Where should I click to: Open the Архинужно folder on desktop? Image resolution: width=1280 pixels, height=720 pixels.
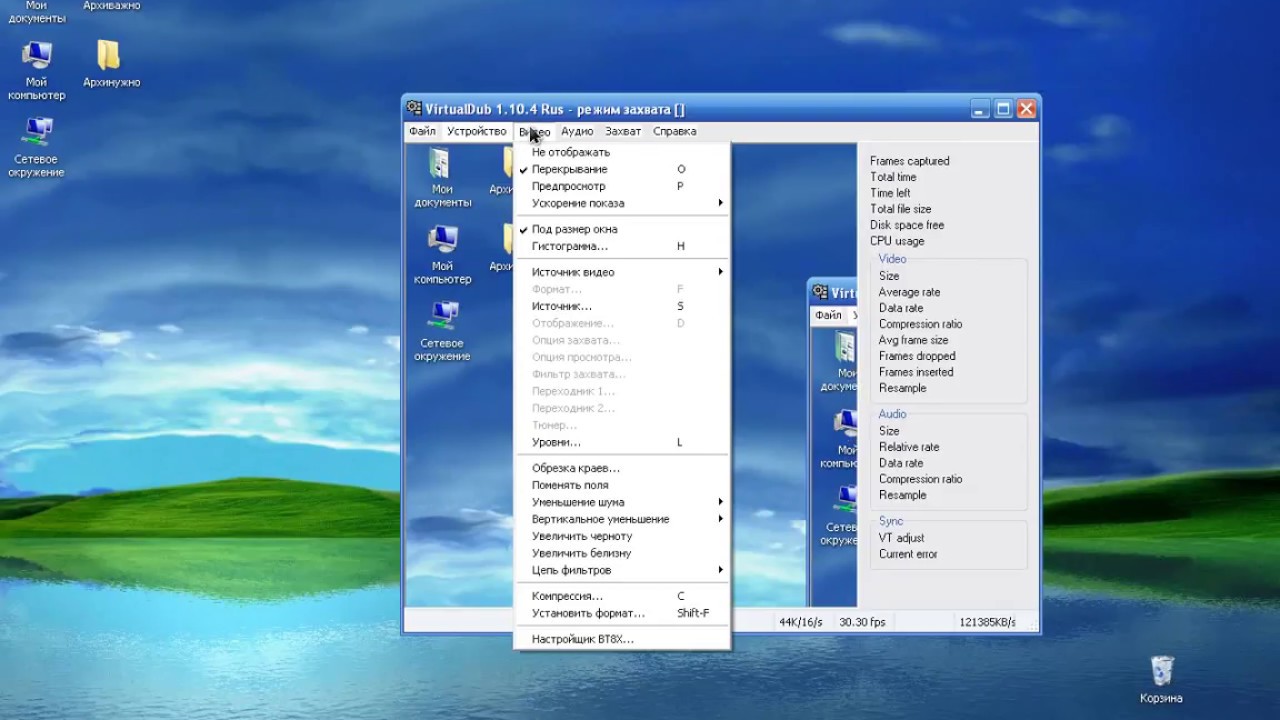tap(111, 63)
